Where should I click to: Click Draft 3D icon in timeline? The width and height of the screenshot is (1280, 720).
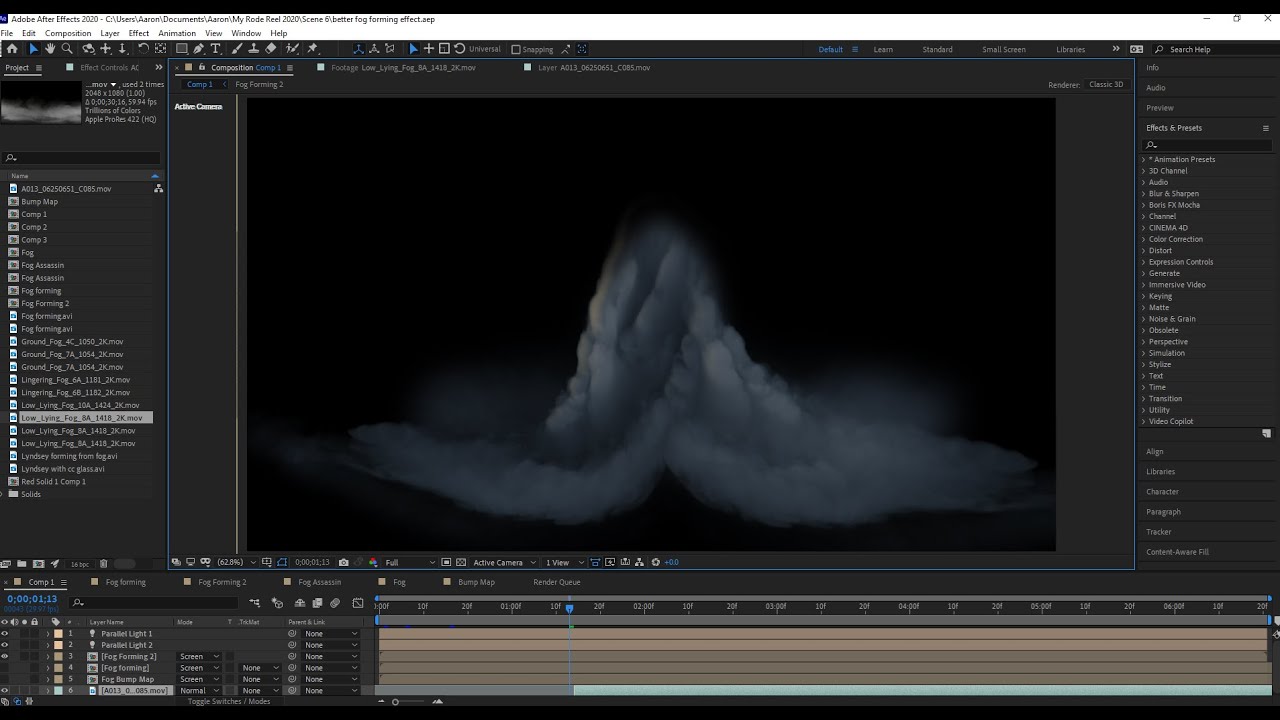pos(277,603)
